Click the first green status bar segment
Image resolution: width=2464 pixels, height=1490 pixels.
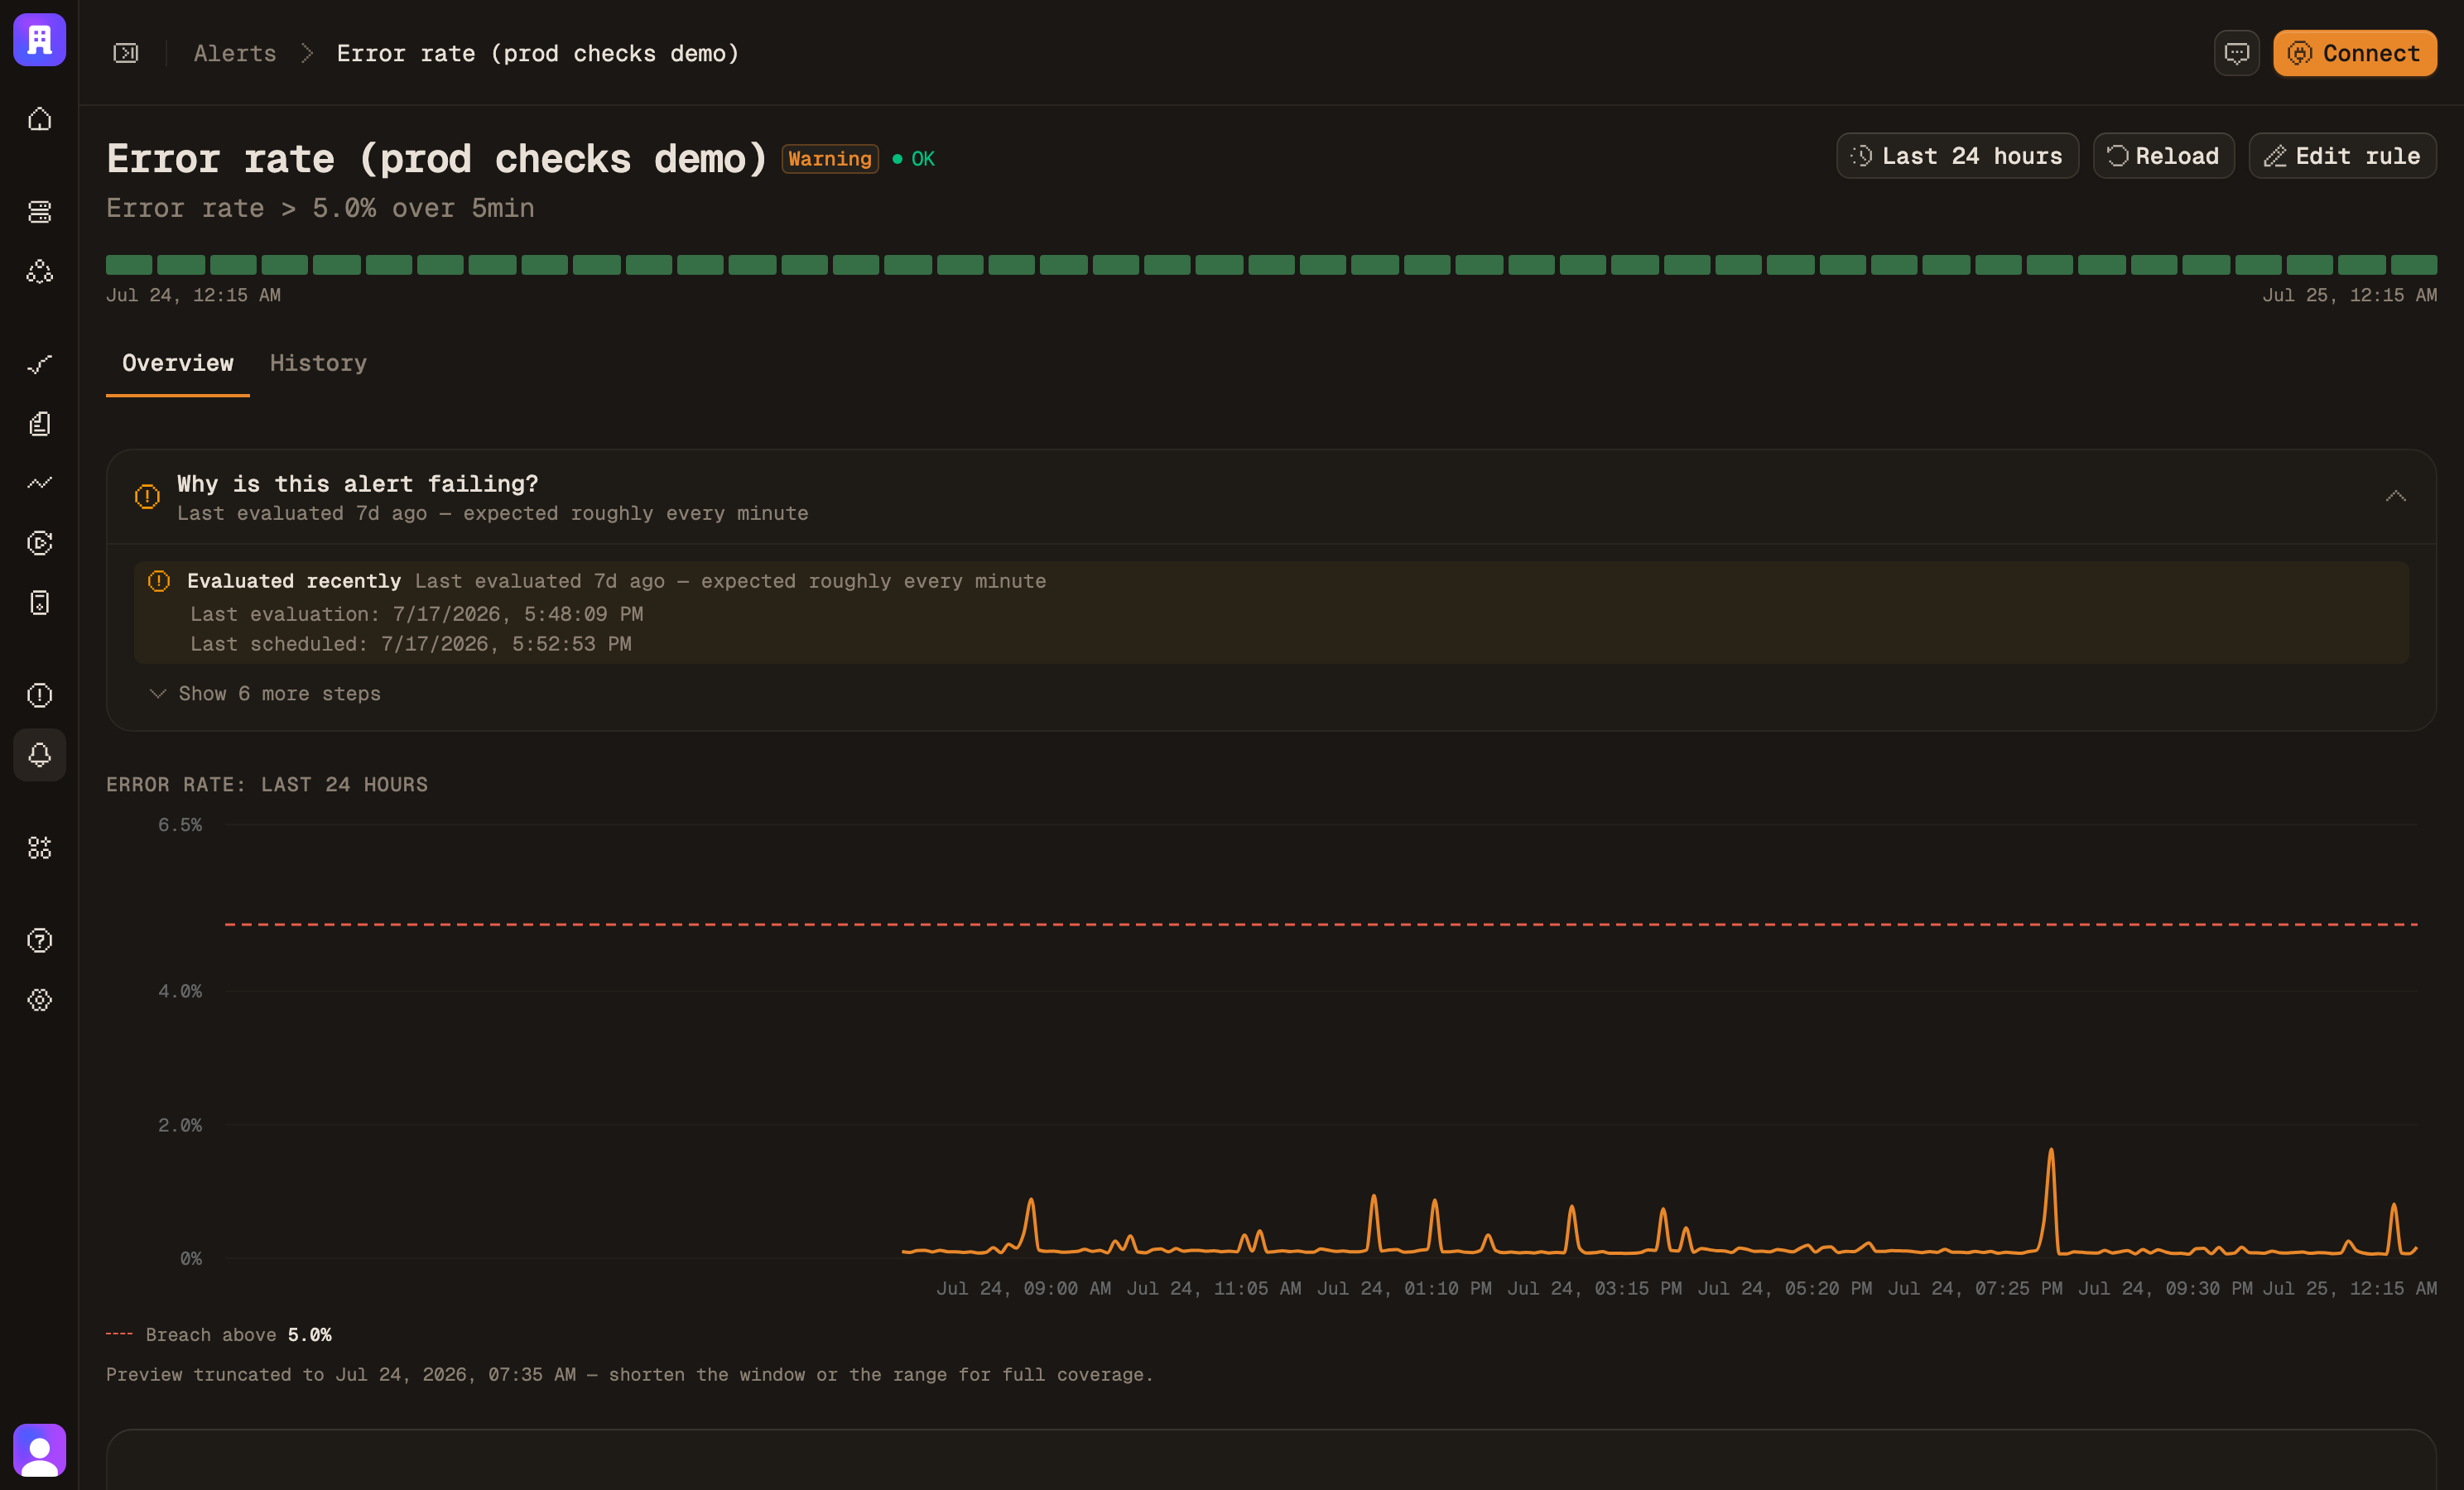click(129, 264)
